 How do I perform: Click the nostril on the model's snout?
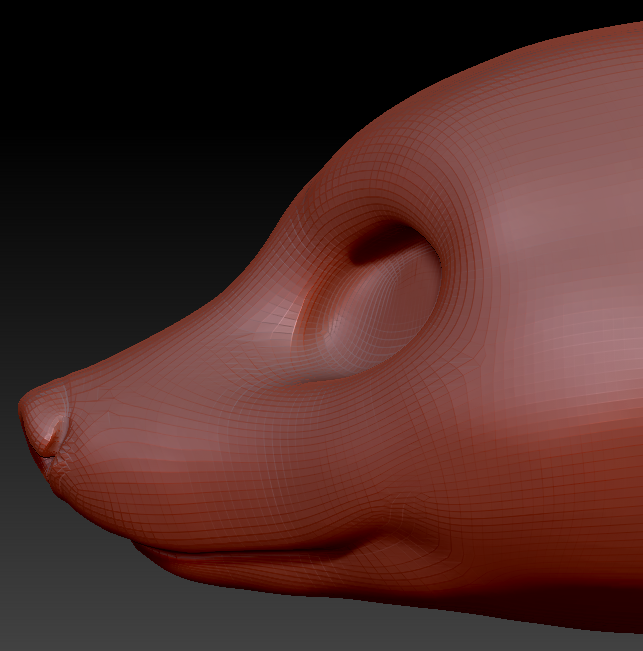click(x=54, y=437)
